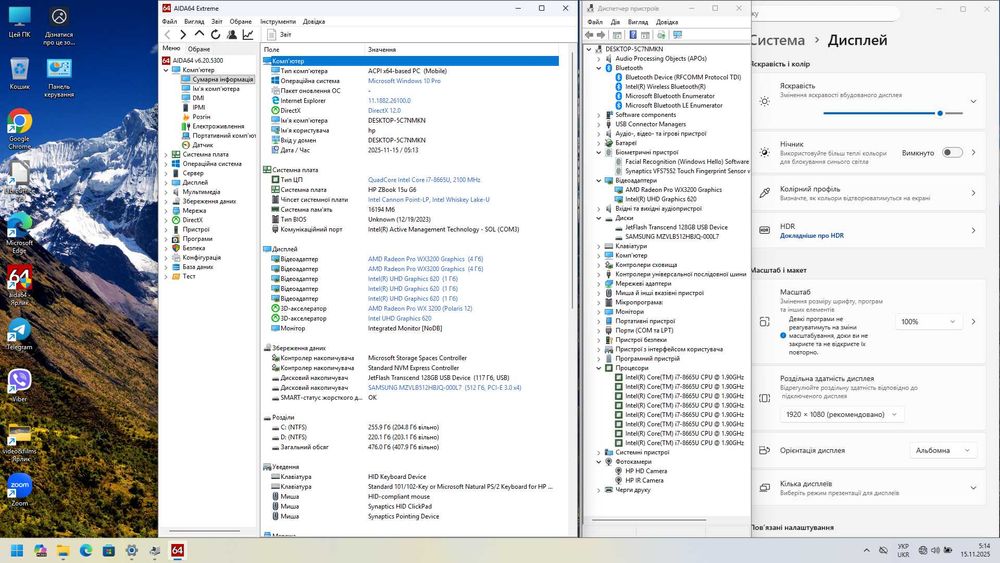Expand Дисплей node in AIDA64 tree
1000x563 pixels.
(x=166, y=182)
